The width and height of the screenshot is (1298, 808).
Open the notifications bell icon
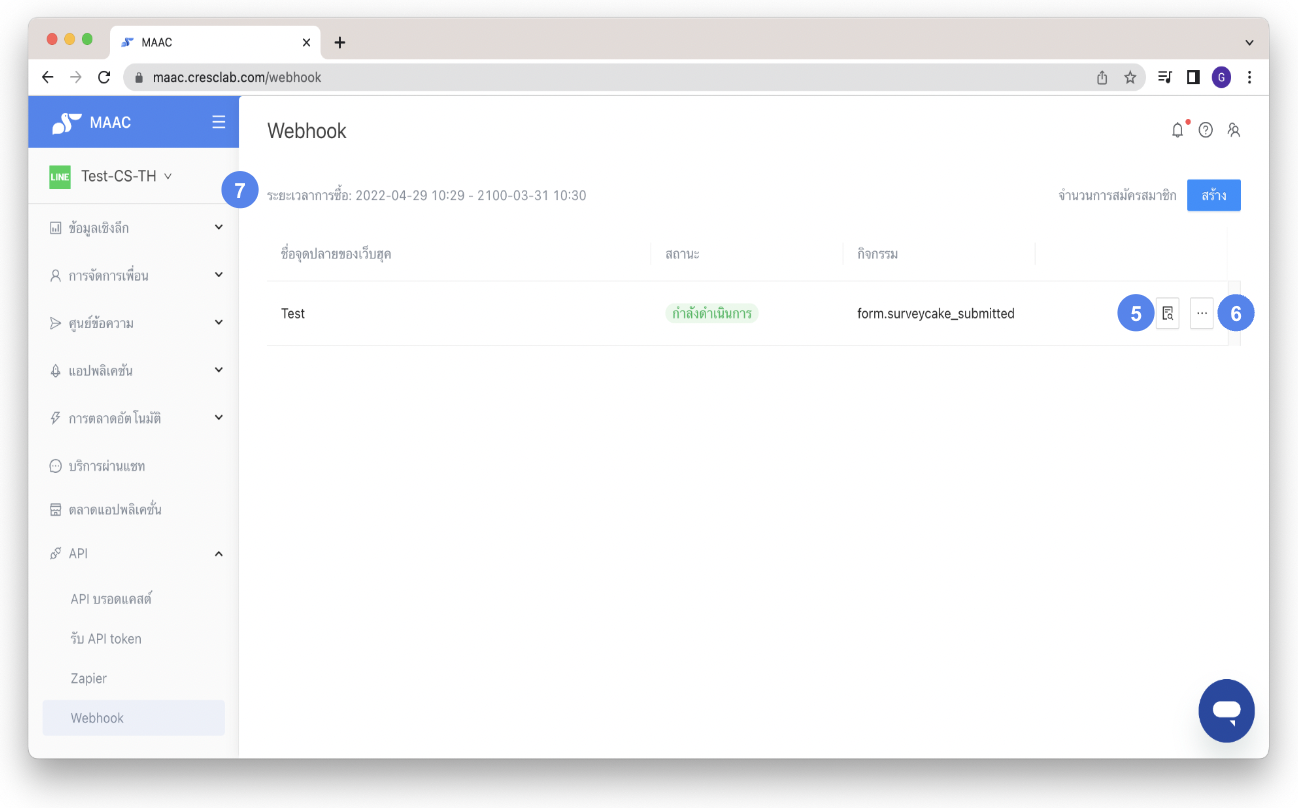click(1177, 130)
